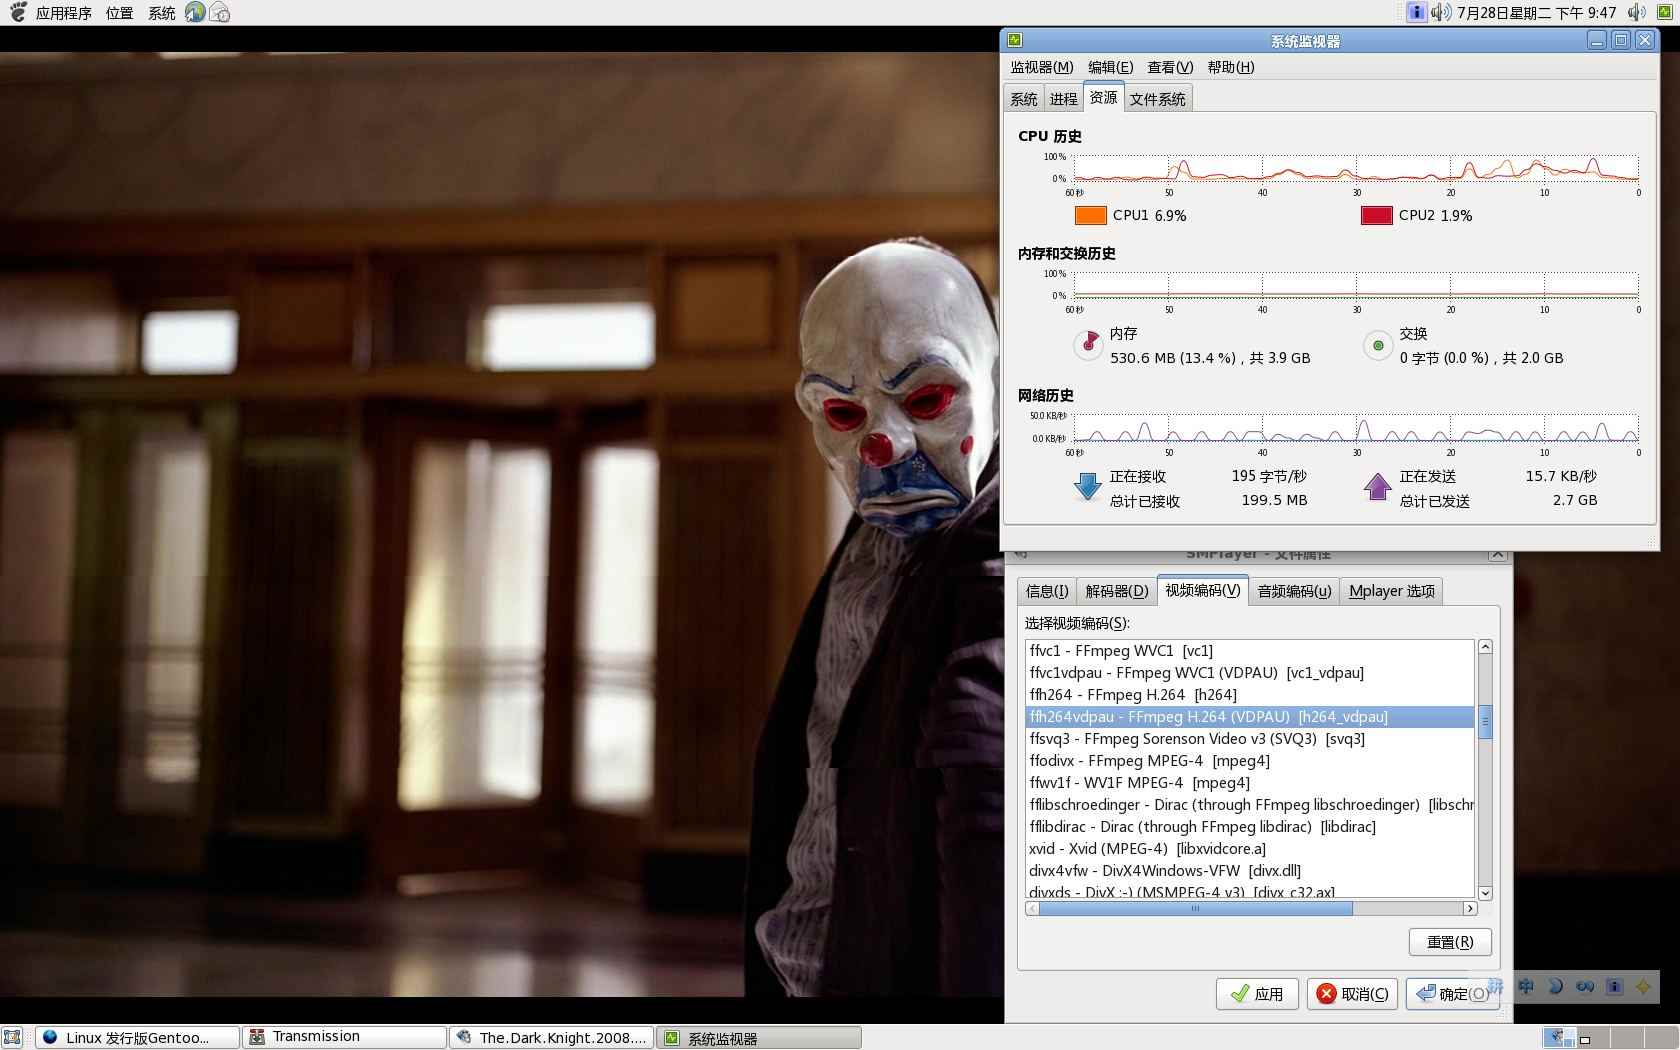The image size is (1680, 1050).
Task: Open the 位置 places menu
Action: coord(119,13)
